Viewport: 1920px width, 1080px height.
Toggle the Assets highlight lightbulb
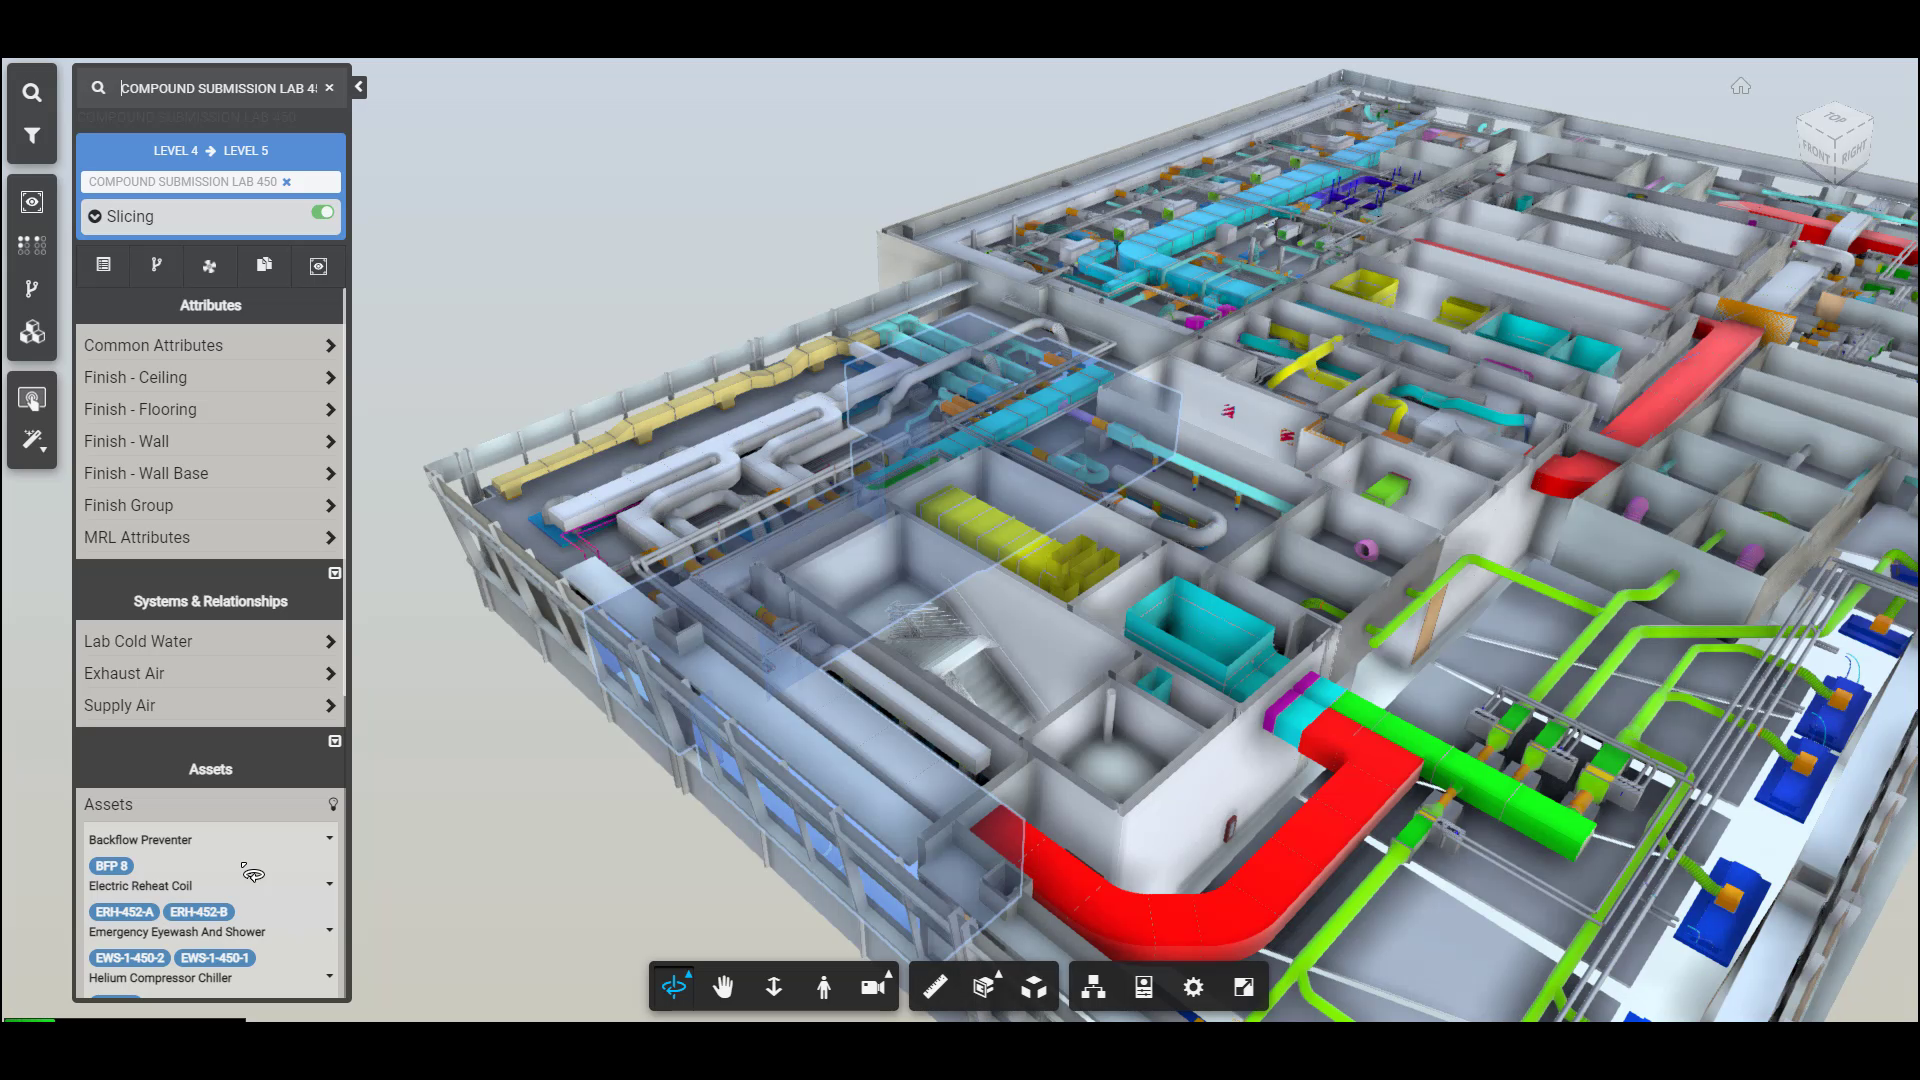[333, 804]
